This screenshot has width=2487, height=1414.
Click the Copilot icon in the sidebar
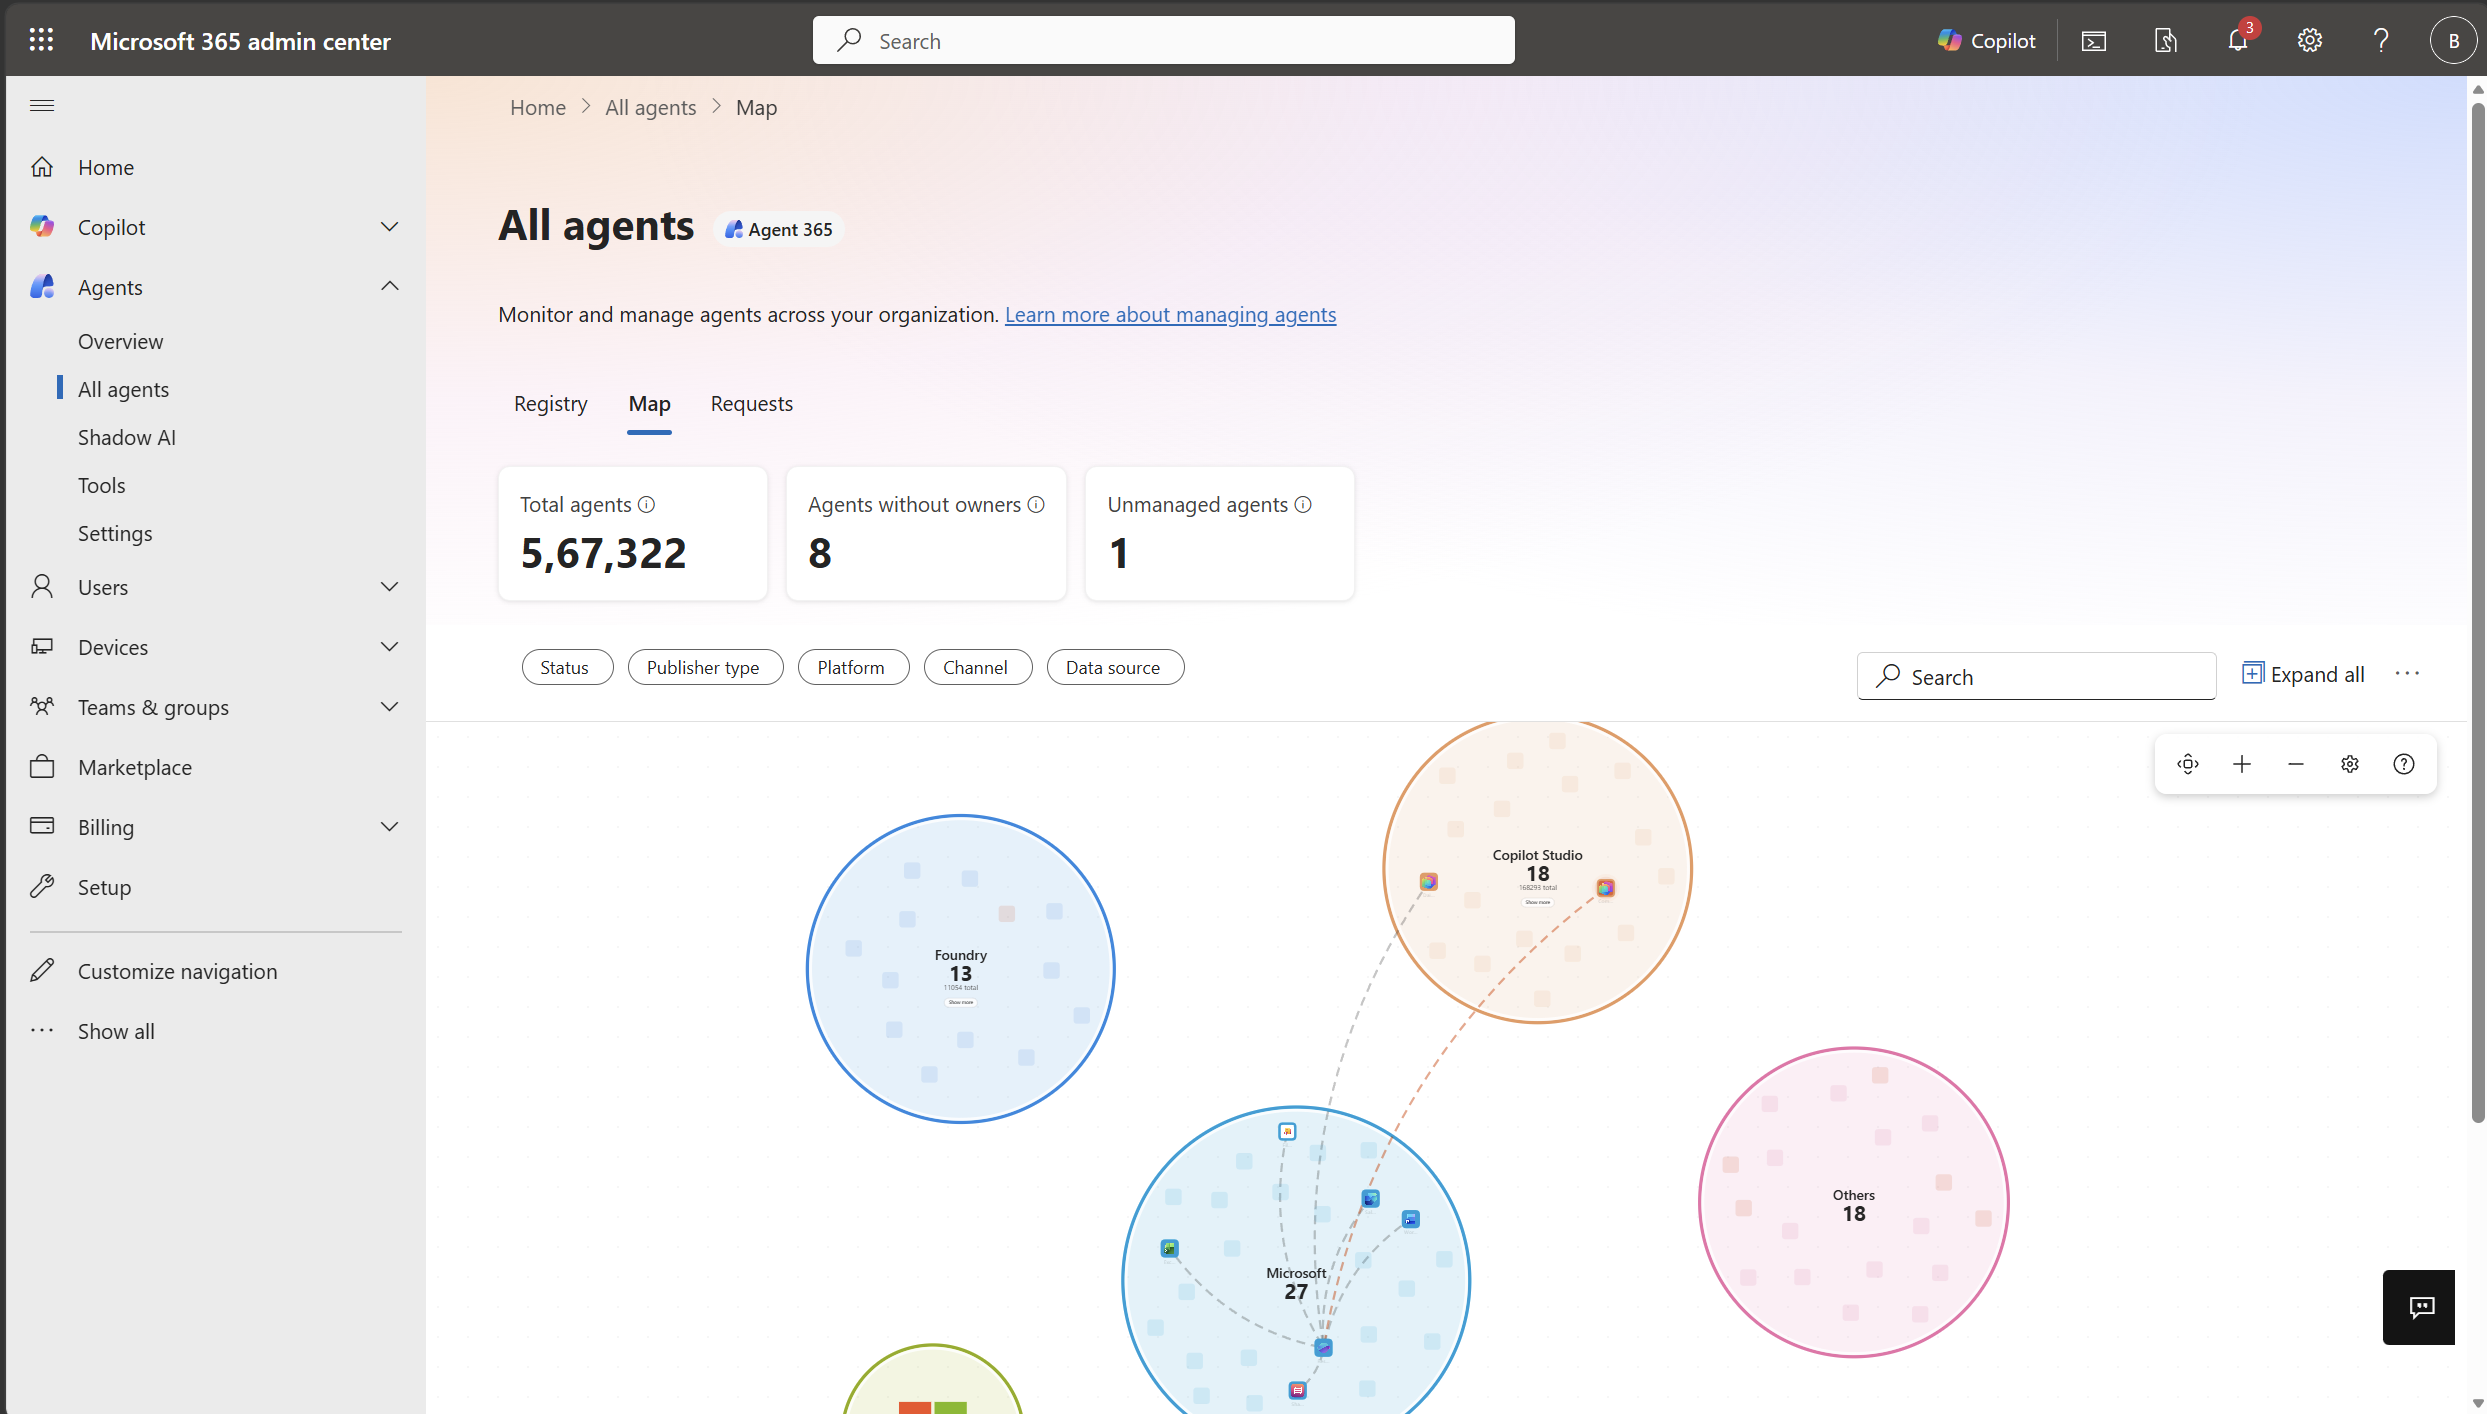point(42,227)
